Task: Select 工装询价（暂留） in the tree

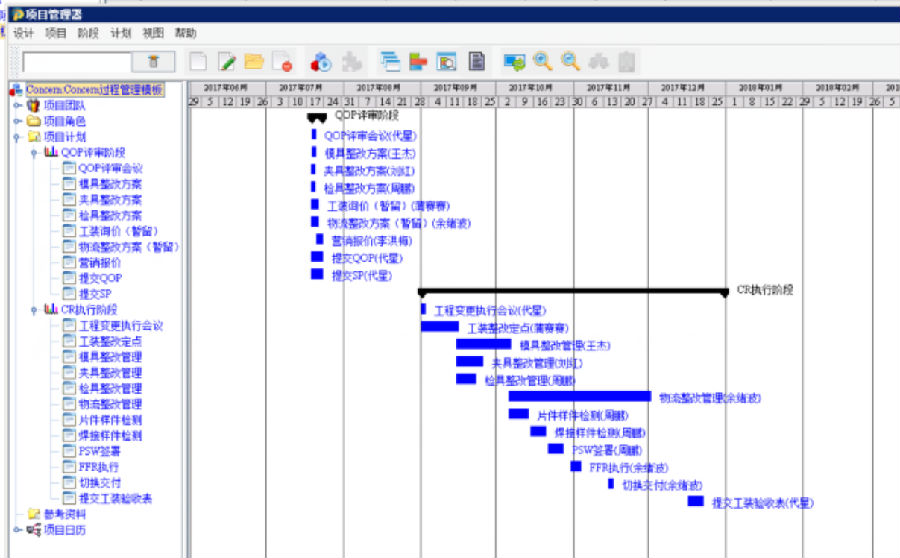Action: [x=118, y=231]
